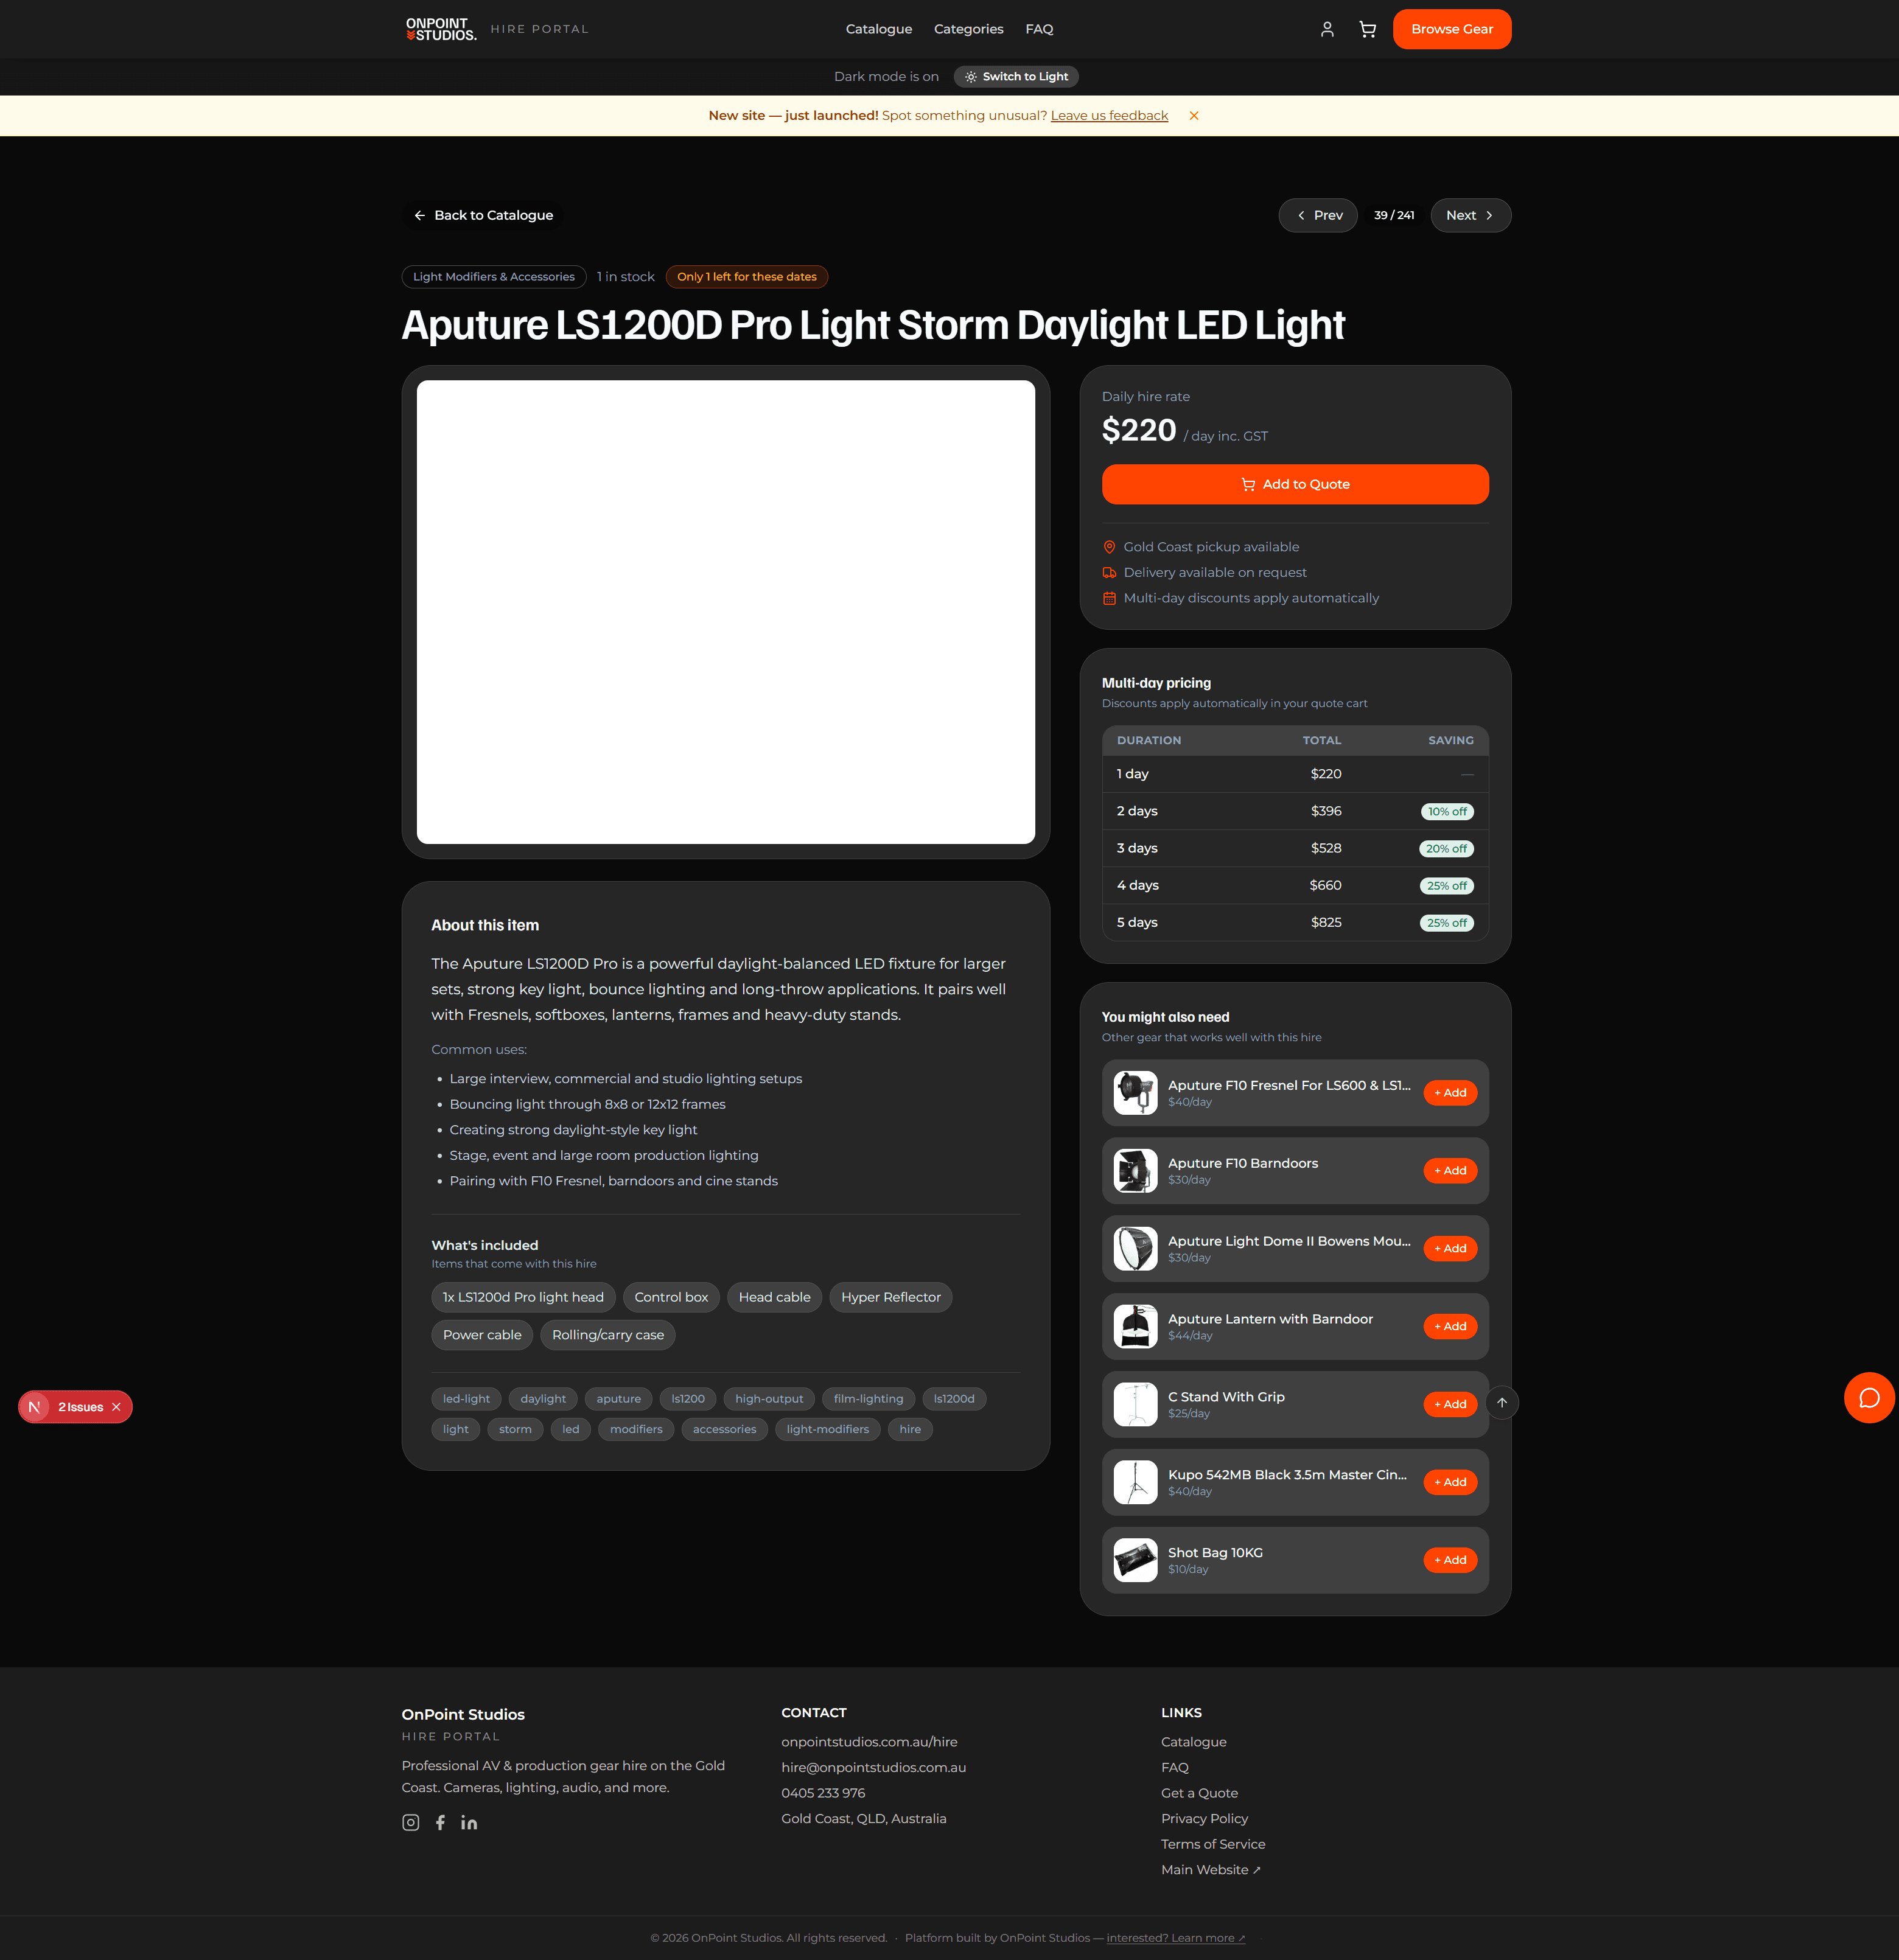
Task: Open the shopping cart icon
Action: pyautogui.click(x=1367, y=29)
